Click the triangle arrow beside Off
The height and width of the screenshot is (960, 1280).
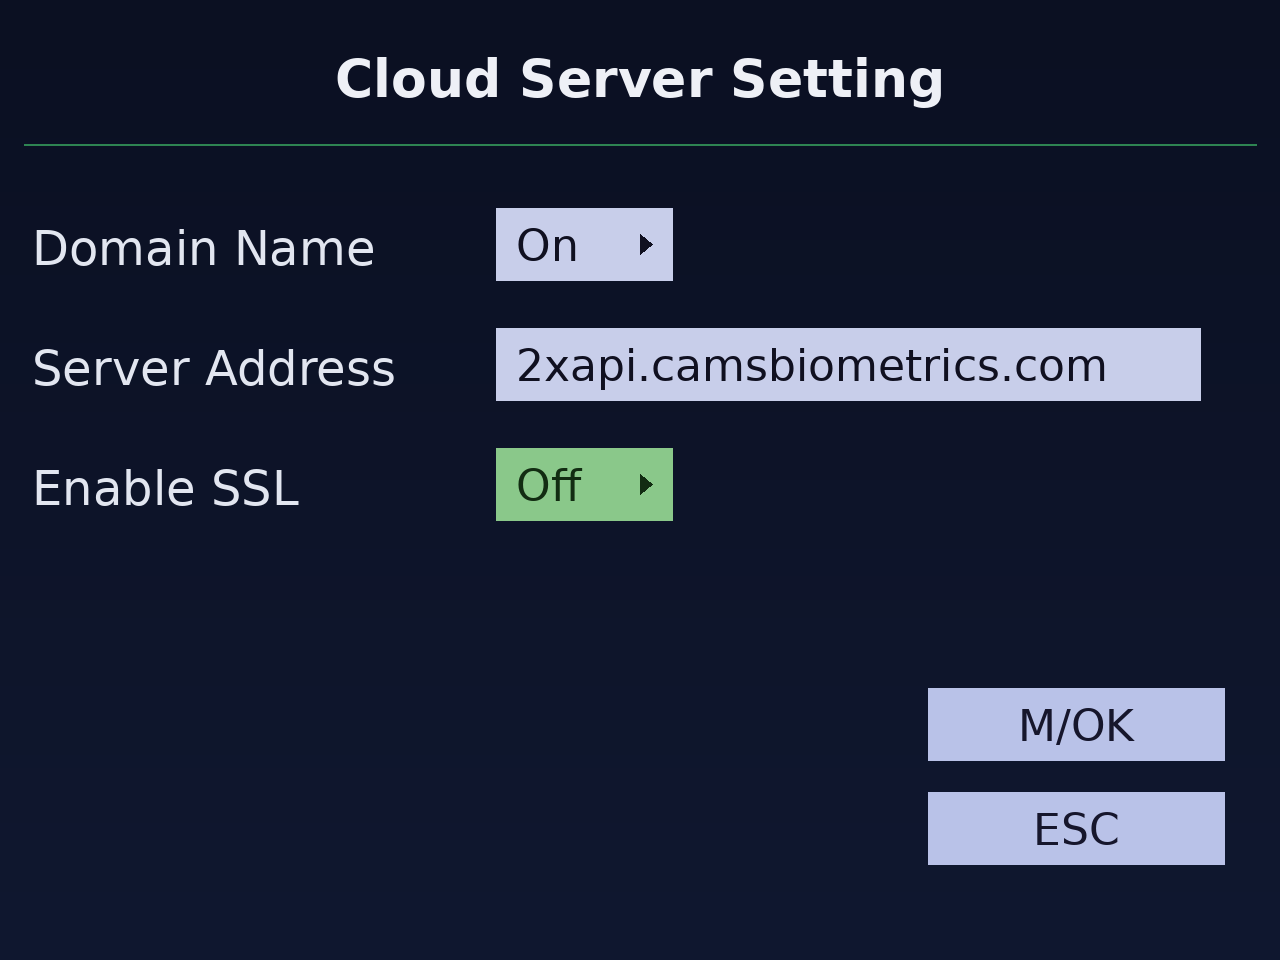tap(646, 485)
